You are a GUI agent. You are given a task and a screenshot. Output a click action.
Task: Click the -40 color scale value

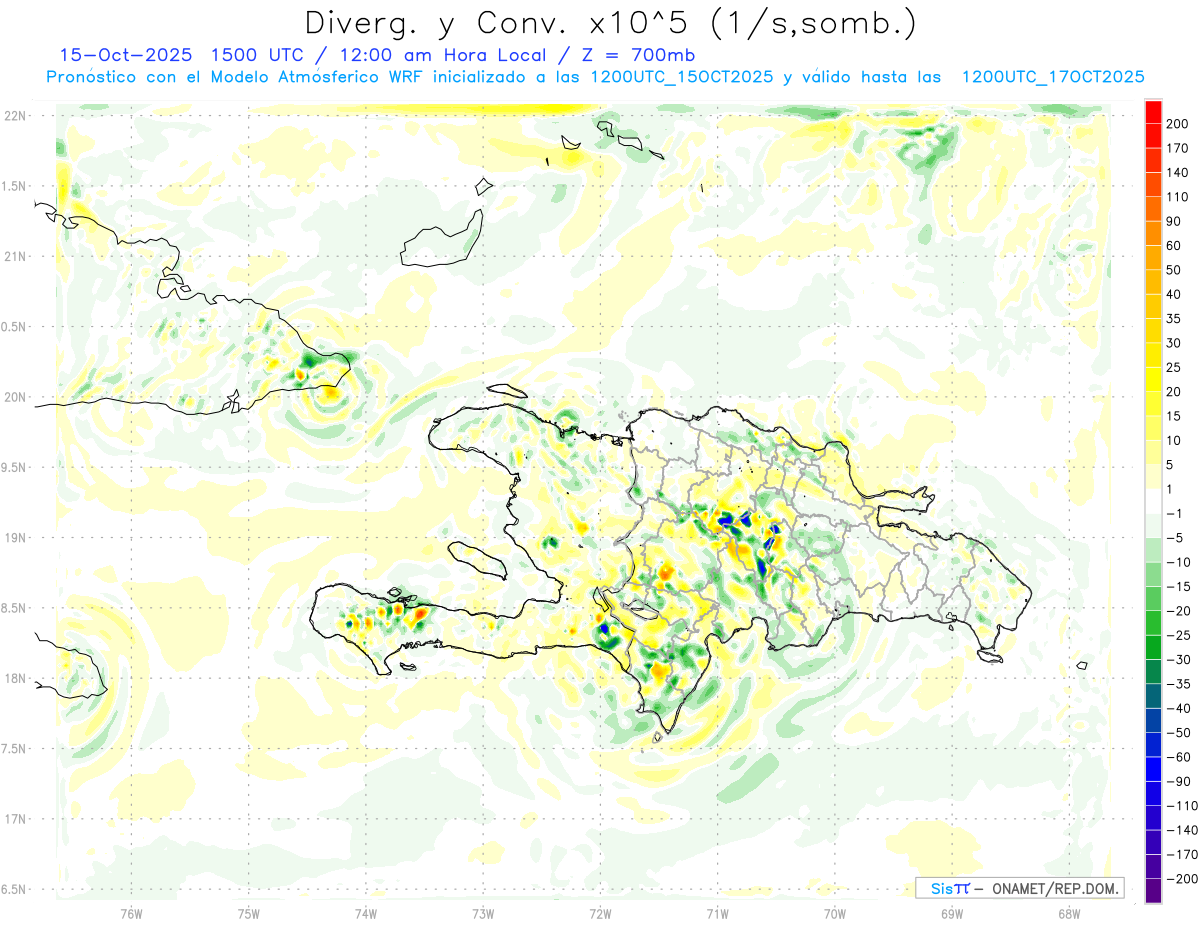pos(1179,709)
